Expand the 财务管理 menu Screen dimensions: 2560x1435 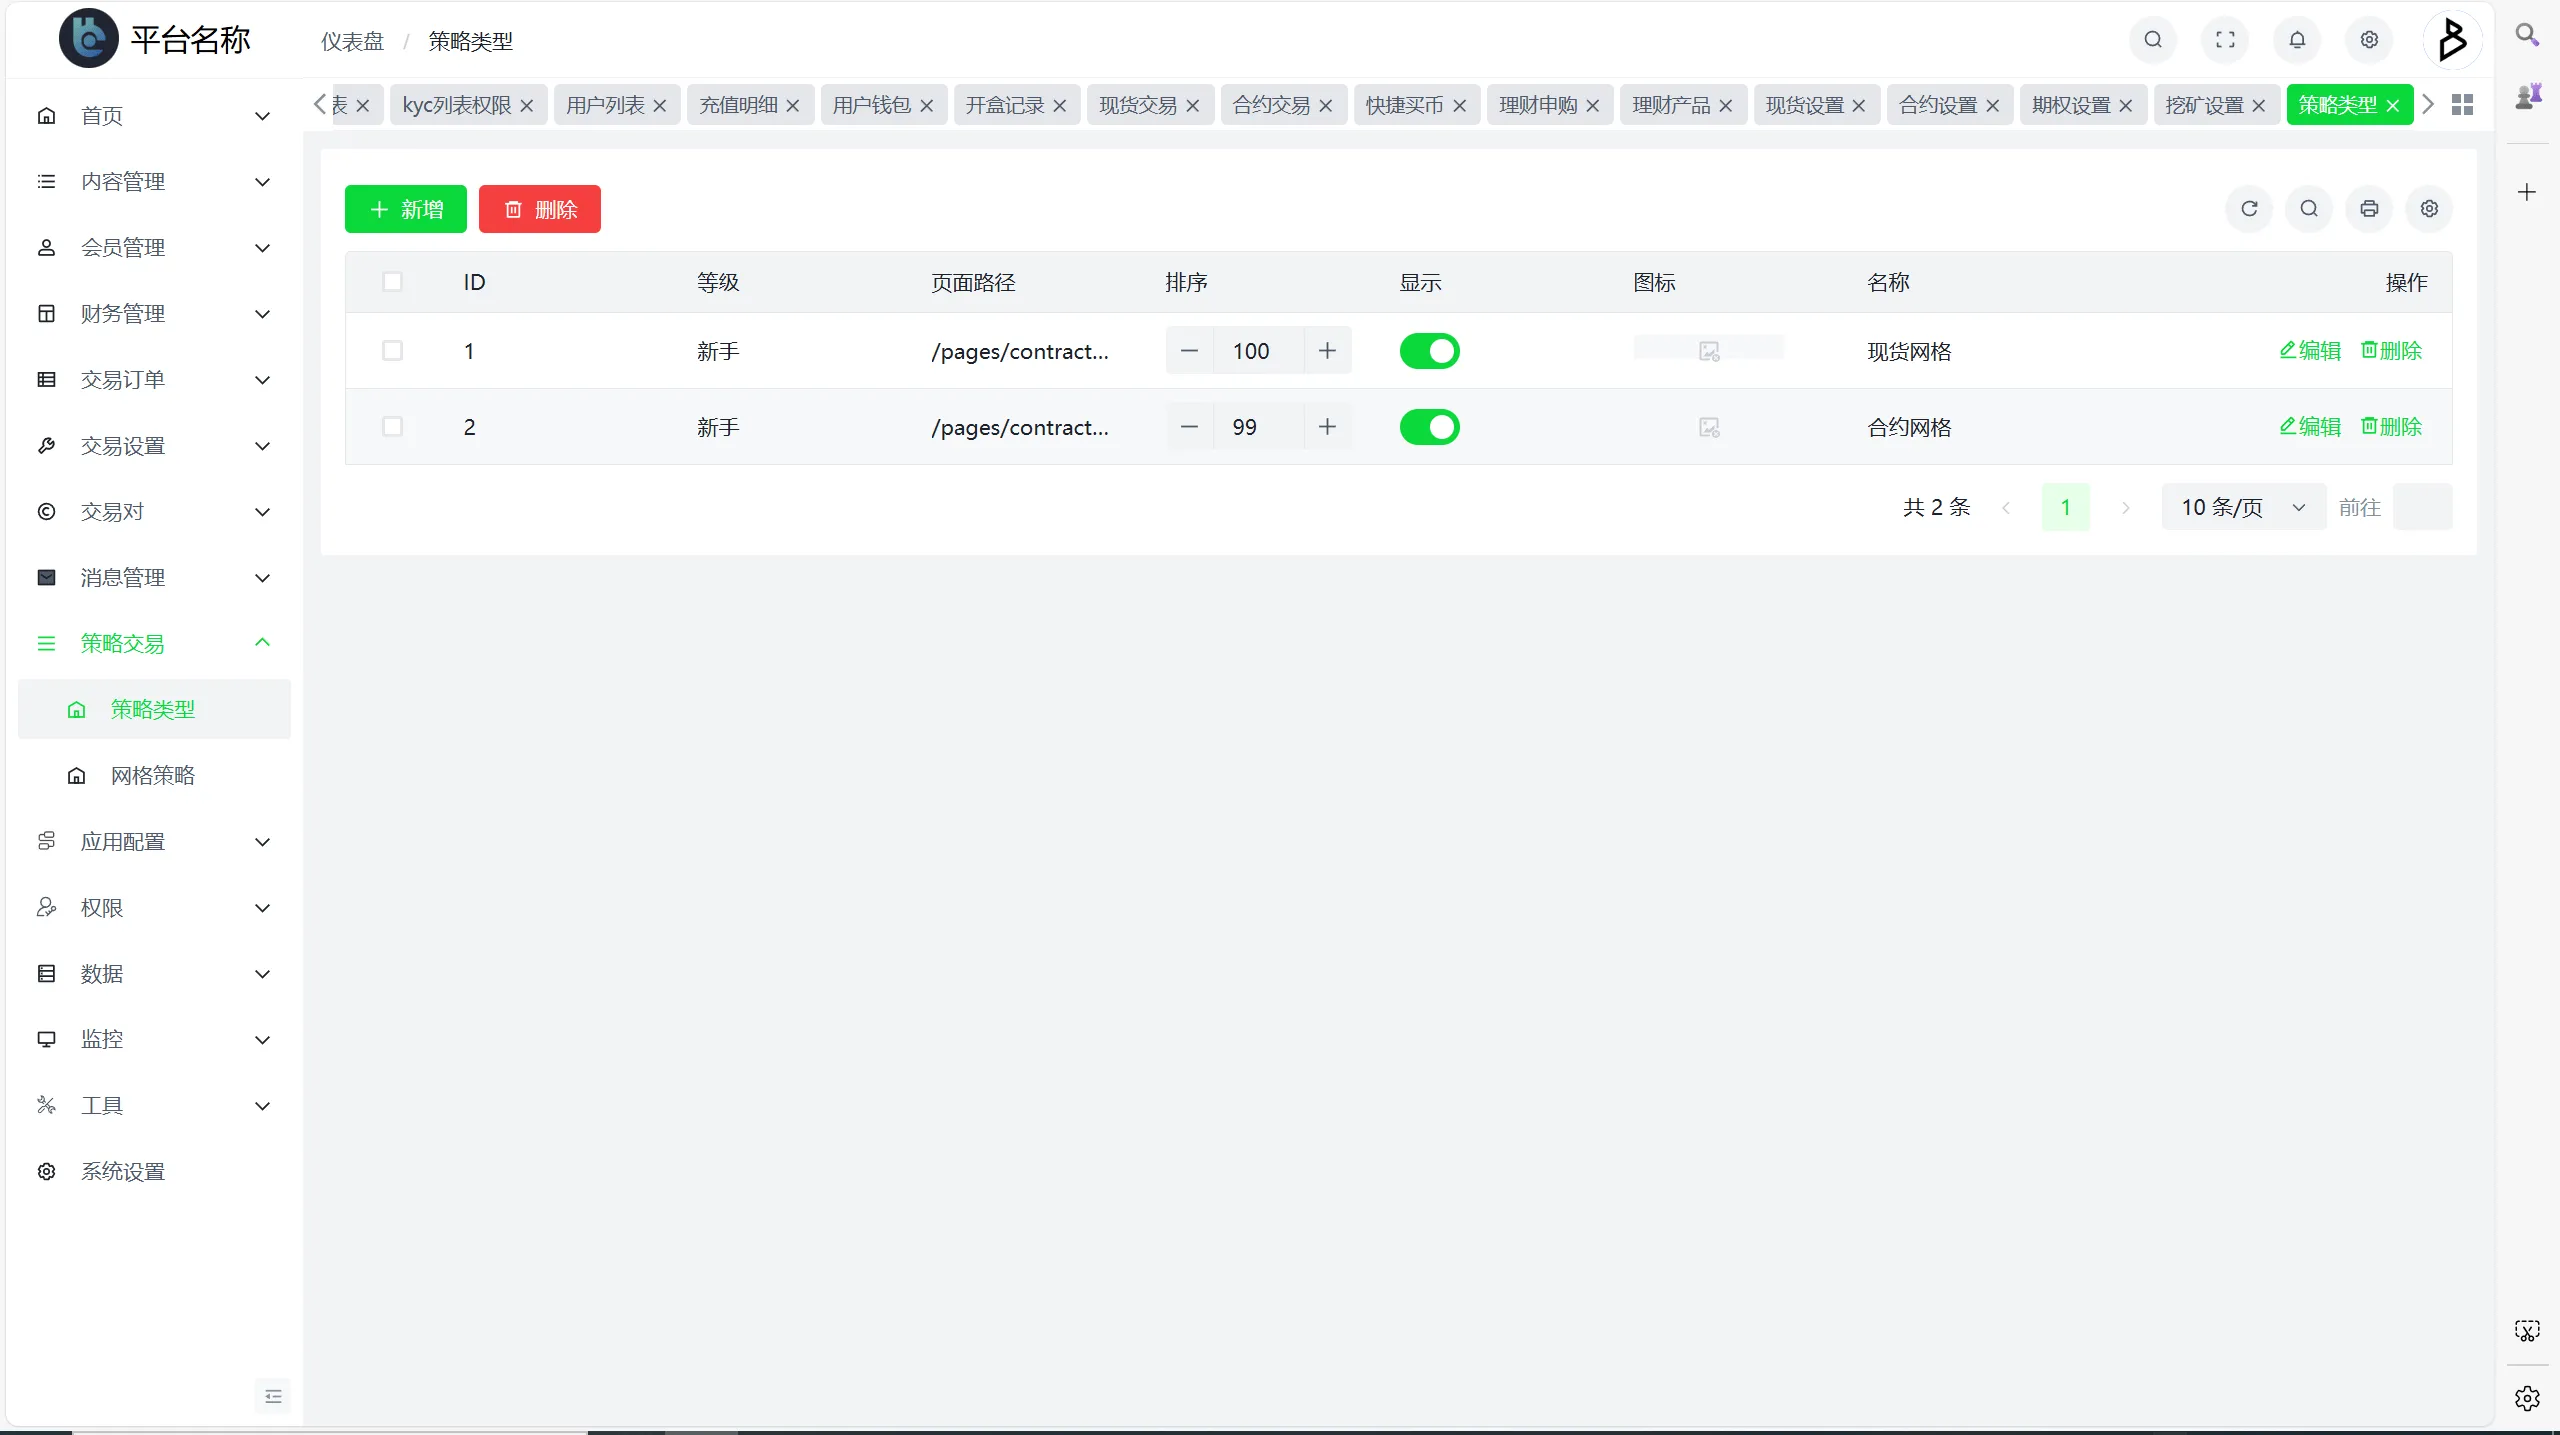point(154,314)
